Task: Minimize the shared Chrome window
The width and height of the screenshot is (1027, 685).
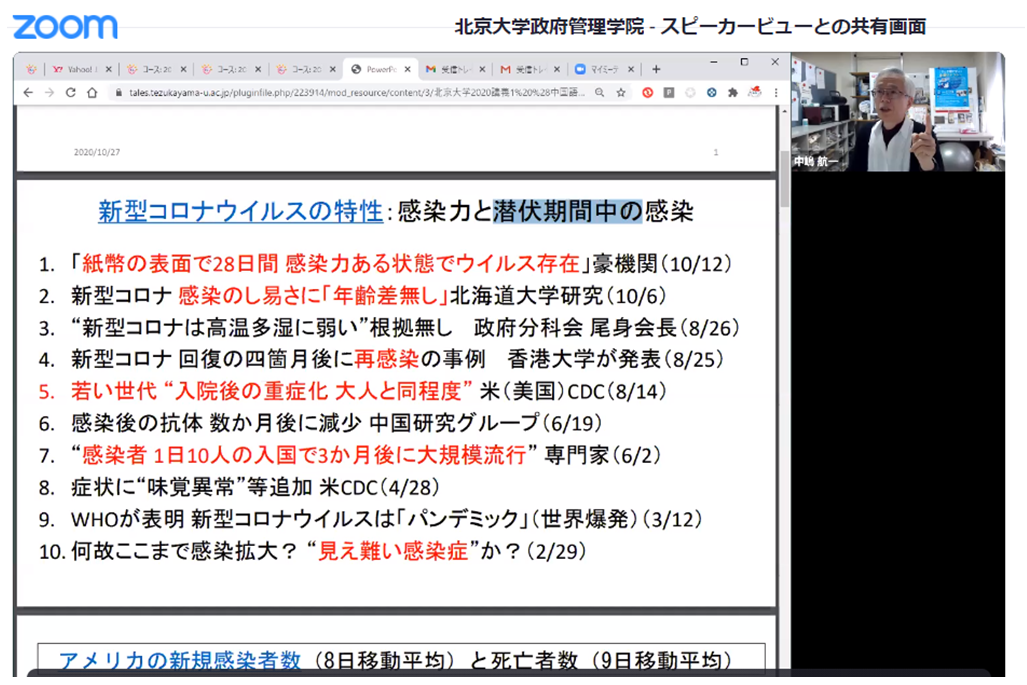Action: (713, 62)
